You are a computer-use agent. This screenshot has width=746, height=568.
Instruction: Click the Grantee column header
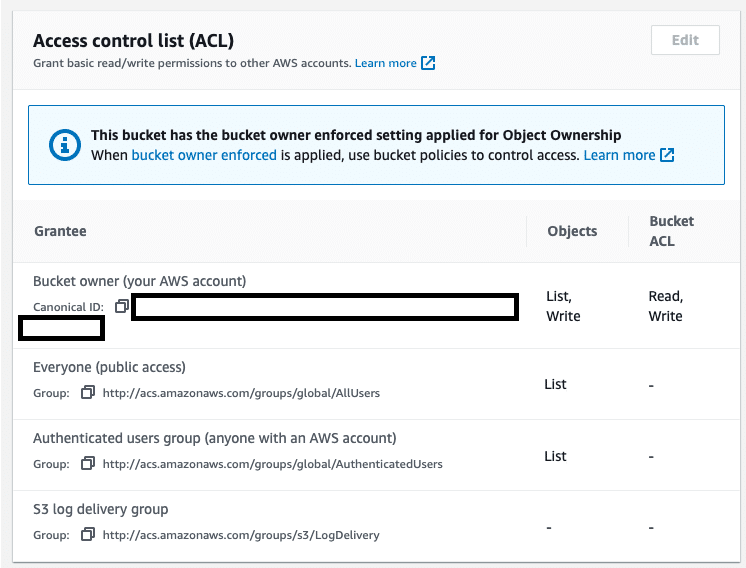pyautogui.click(x=60, y=231)
